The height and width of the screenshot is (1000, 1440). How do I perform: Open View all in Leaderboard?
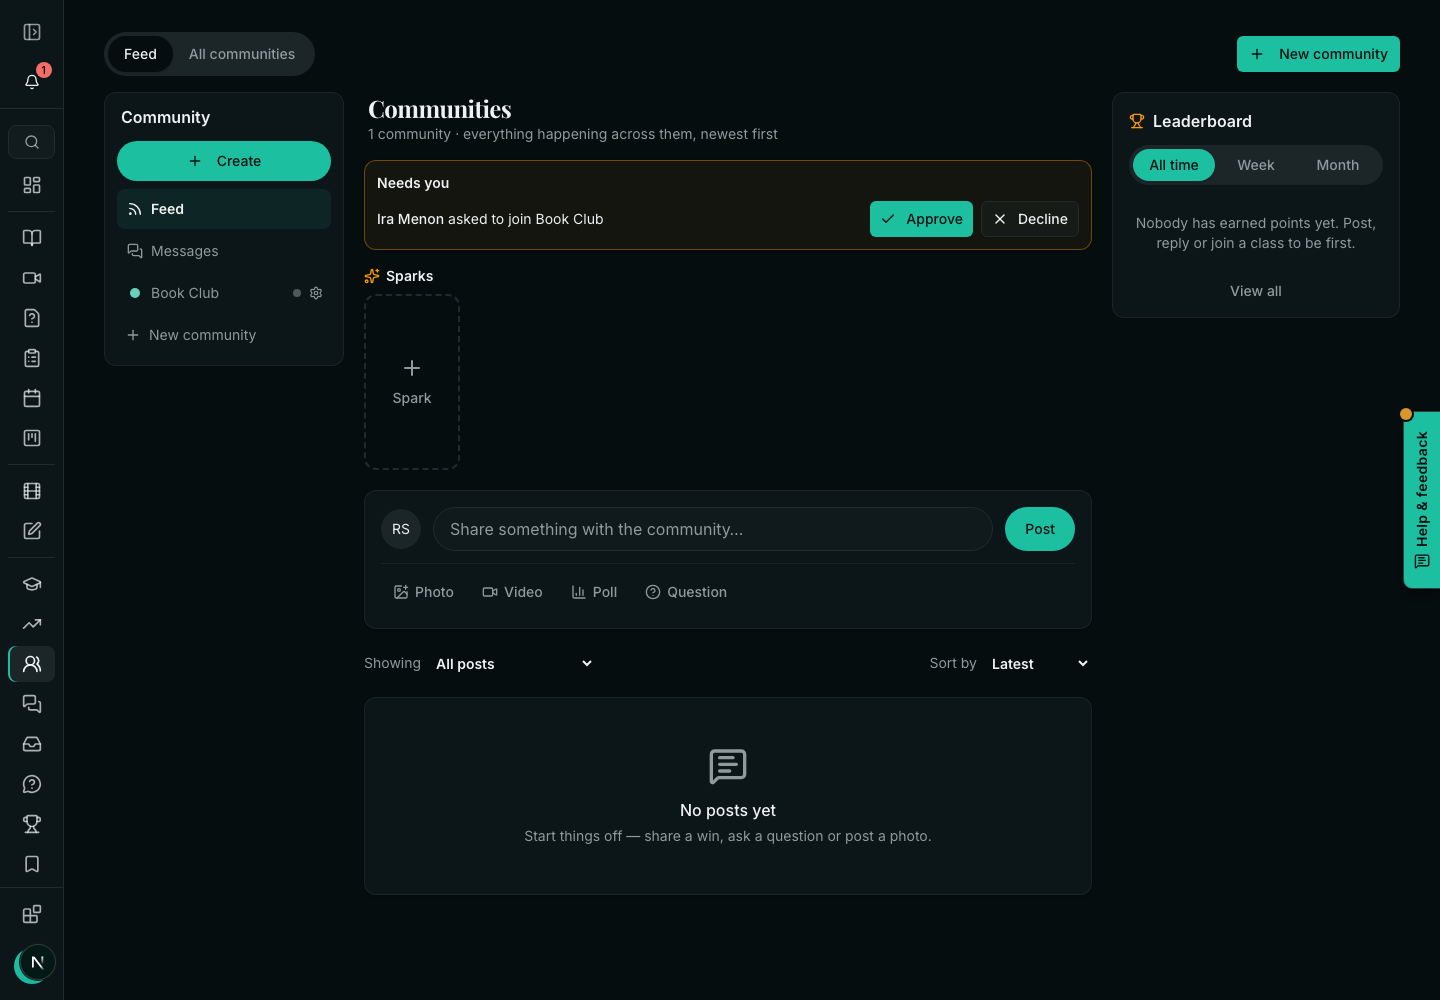coord(1256,291)
